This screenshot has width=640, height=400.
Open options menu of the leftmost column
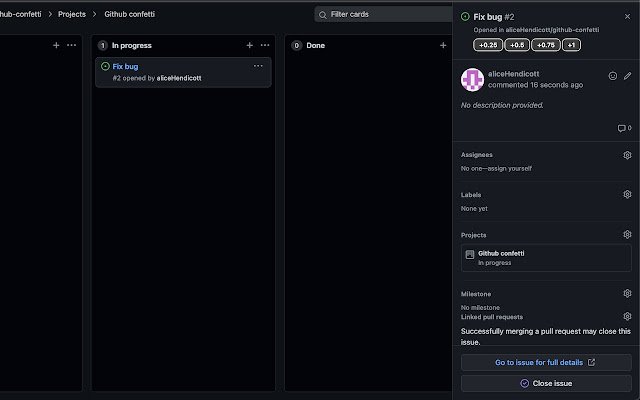[71, 45]
